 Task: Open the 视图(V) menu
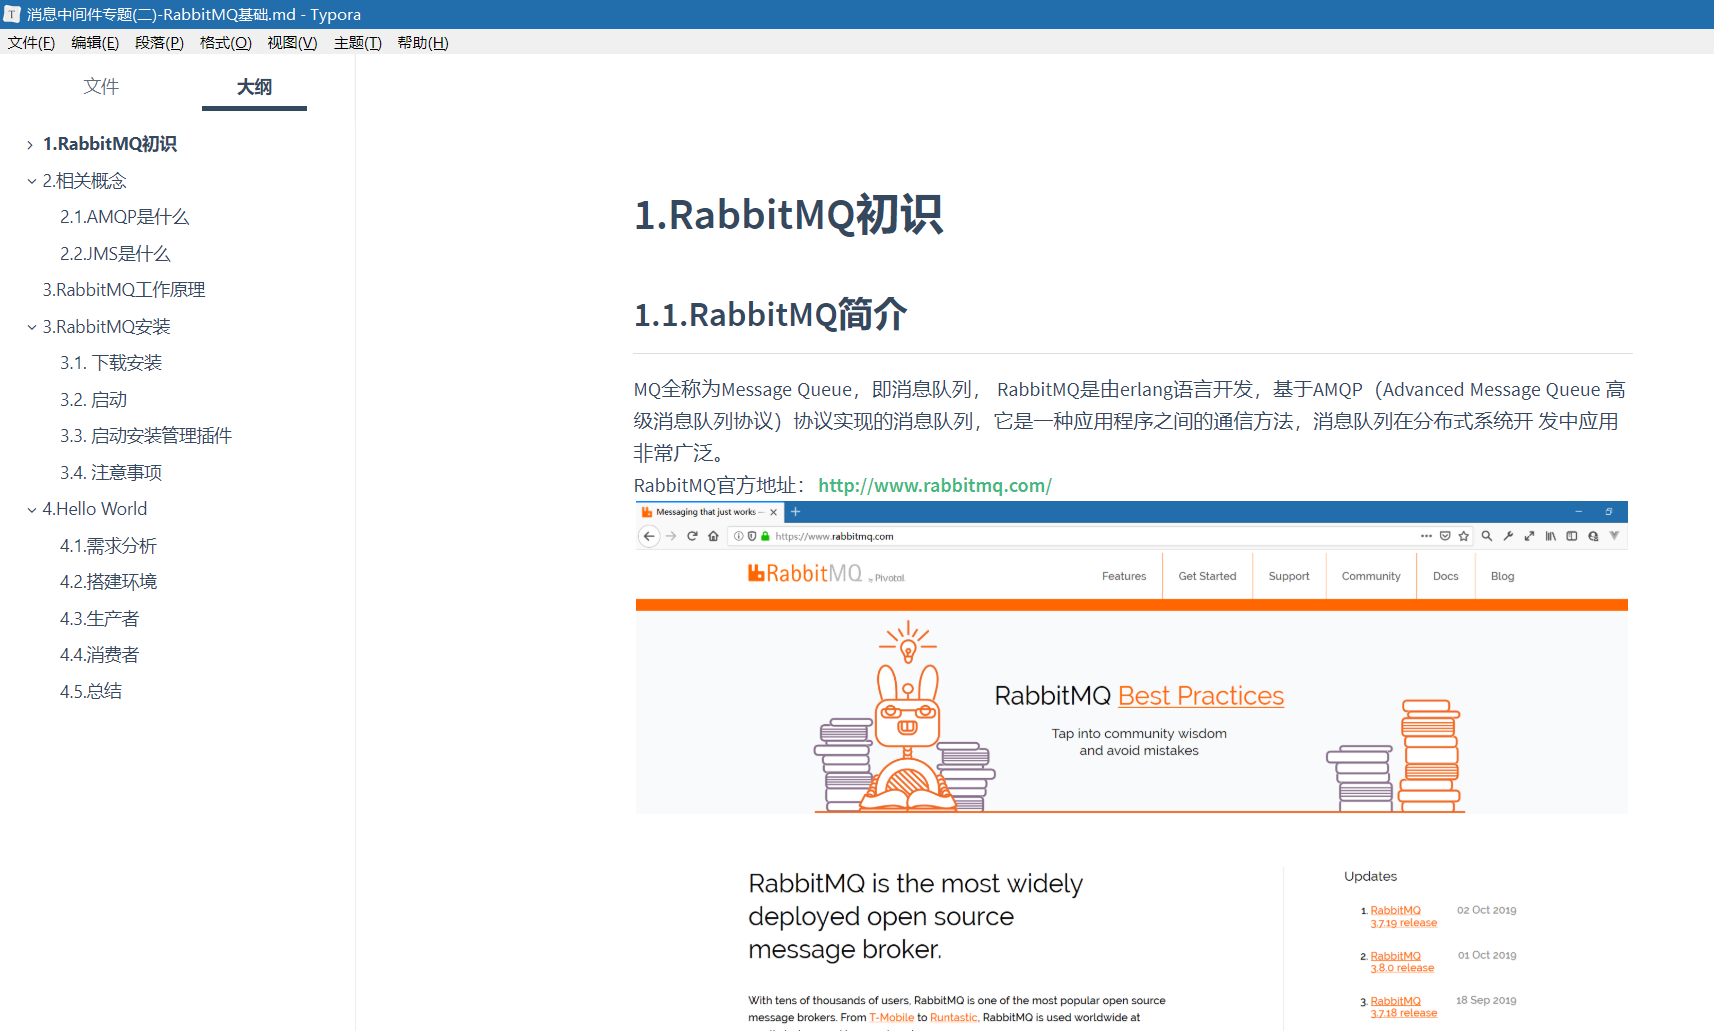coord(292,43)
